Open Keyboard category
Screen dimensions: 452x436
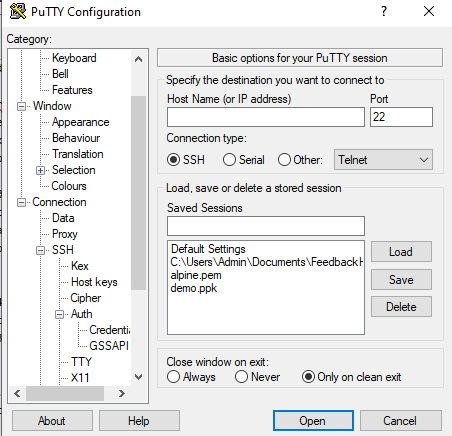pos(74,58)
